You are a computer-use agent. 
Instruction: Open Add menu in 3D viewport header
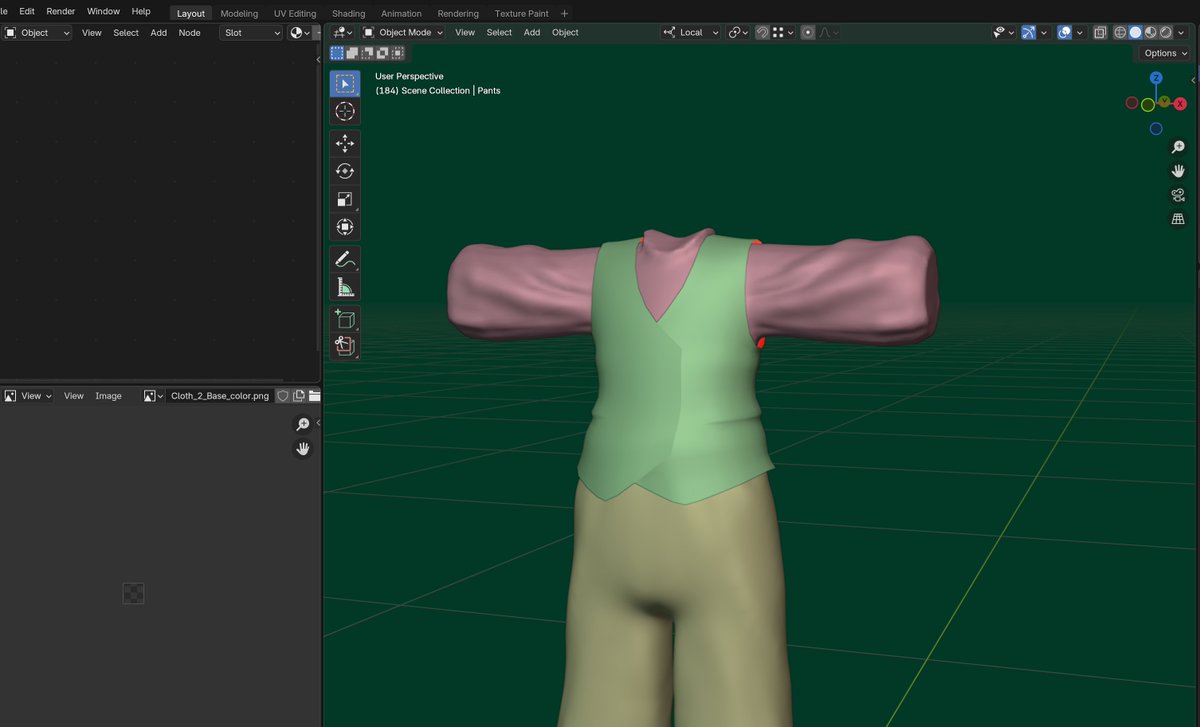coord(532,32)
